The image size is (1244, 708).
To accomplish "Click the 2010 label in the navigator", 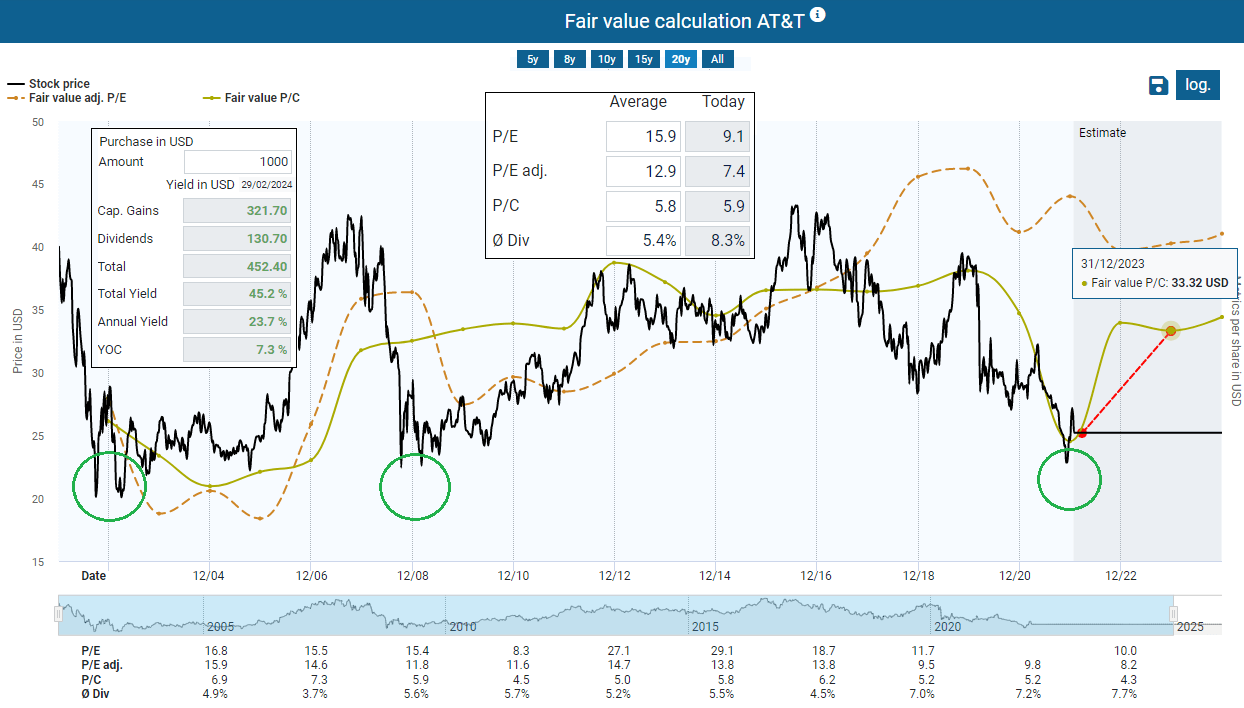I will pos(462,626).
